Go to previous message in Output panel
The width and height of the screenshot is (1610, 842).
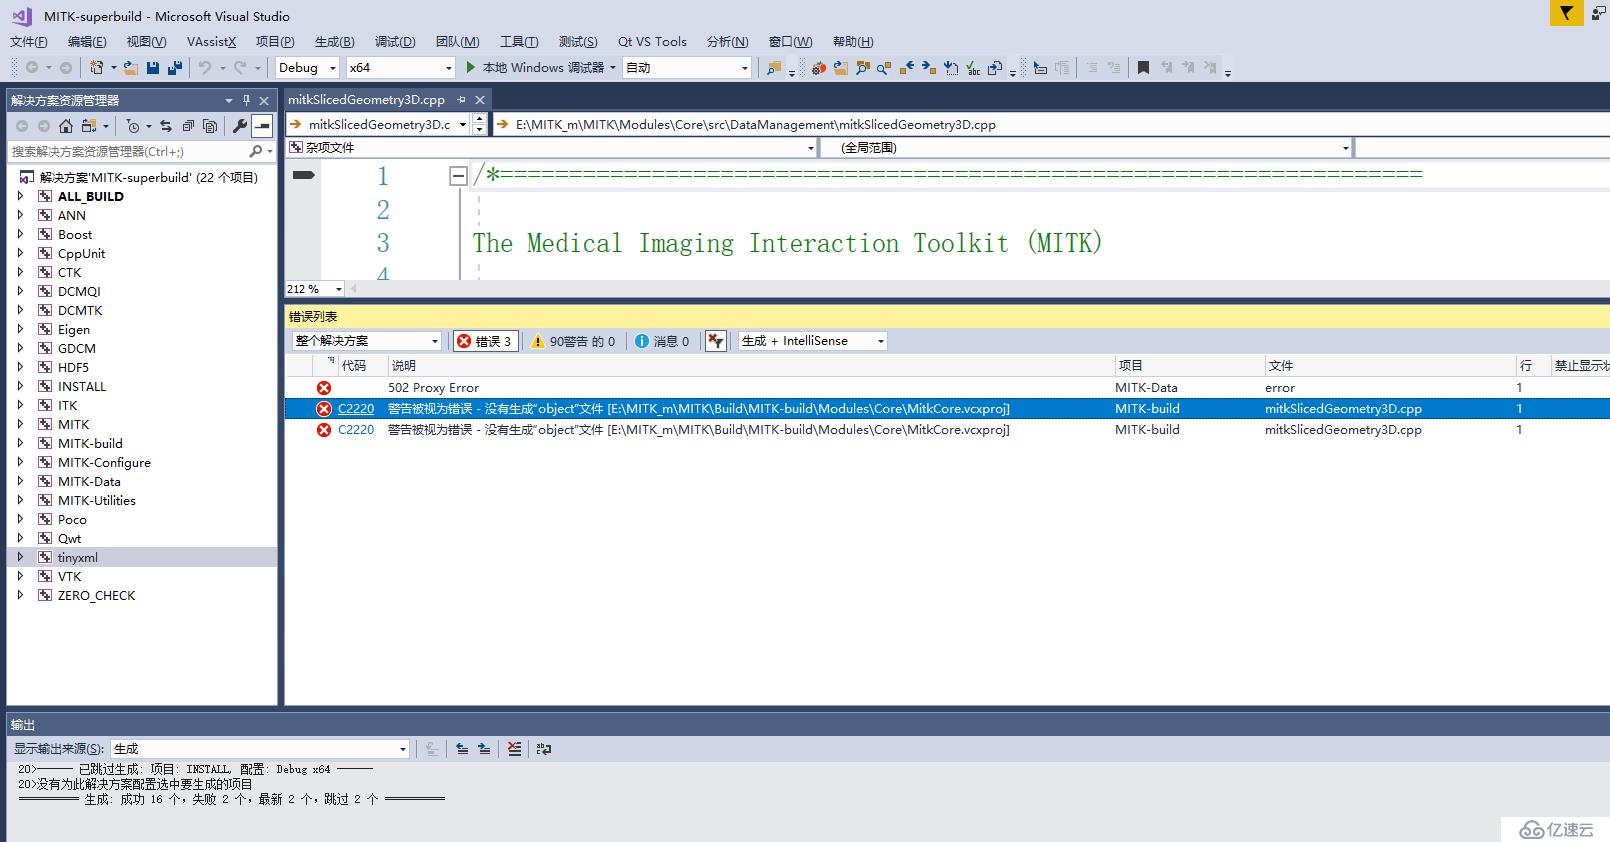pyautogui.click(x=462, y=748)
